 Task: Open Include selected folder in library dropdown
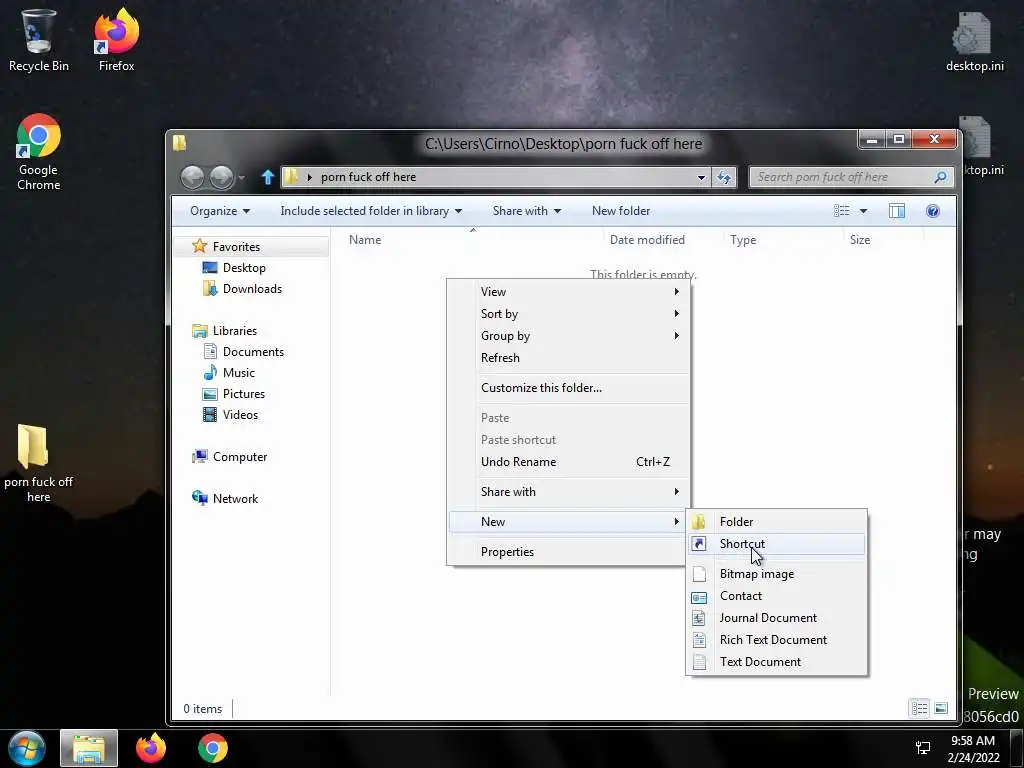tap(371, 211)
